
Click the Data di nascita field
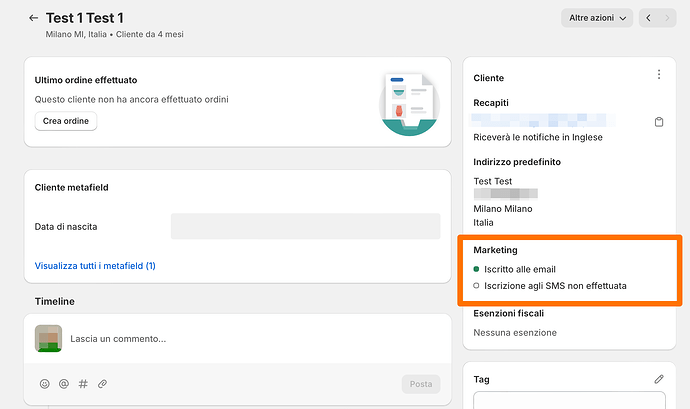pos(305,226)
